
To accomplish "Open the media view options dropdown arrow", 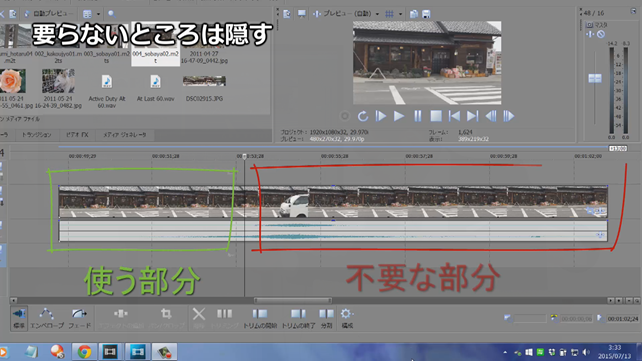I will click(98, 14).
